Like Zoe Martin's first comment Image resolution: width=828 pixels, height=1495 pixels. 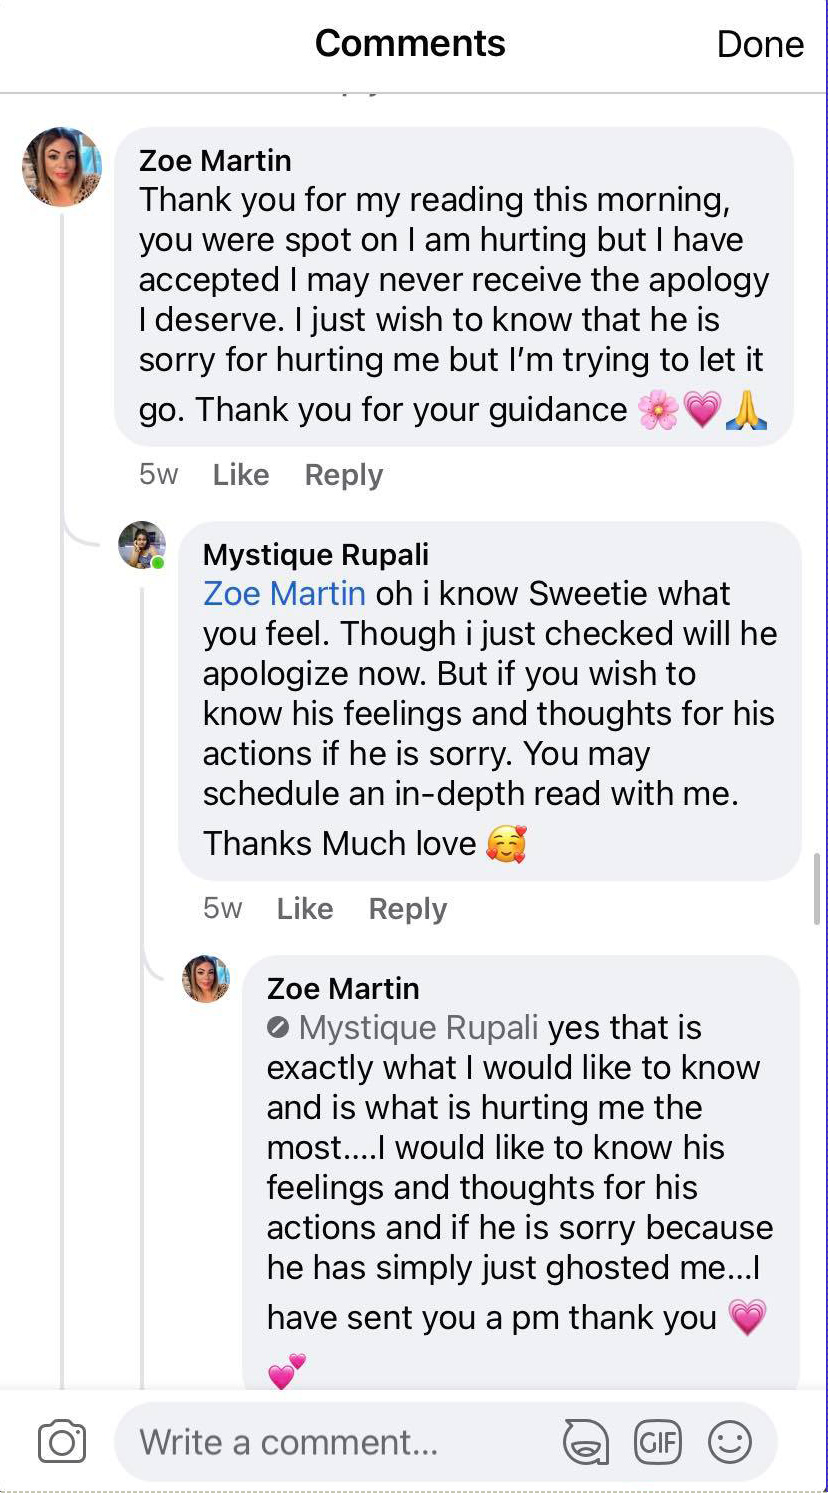click(240, 475)
